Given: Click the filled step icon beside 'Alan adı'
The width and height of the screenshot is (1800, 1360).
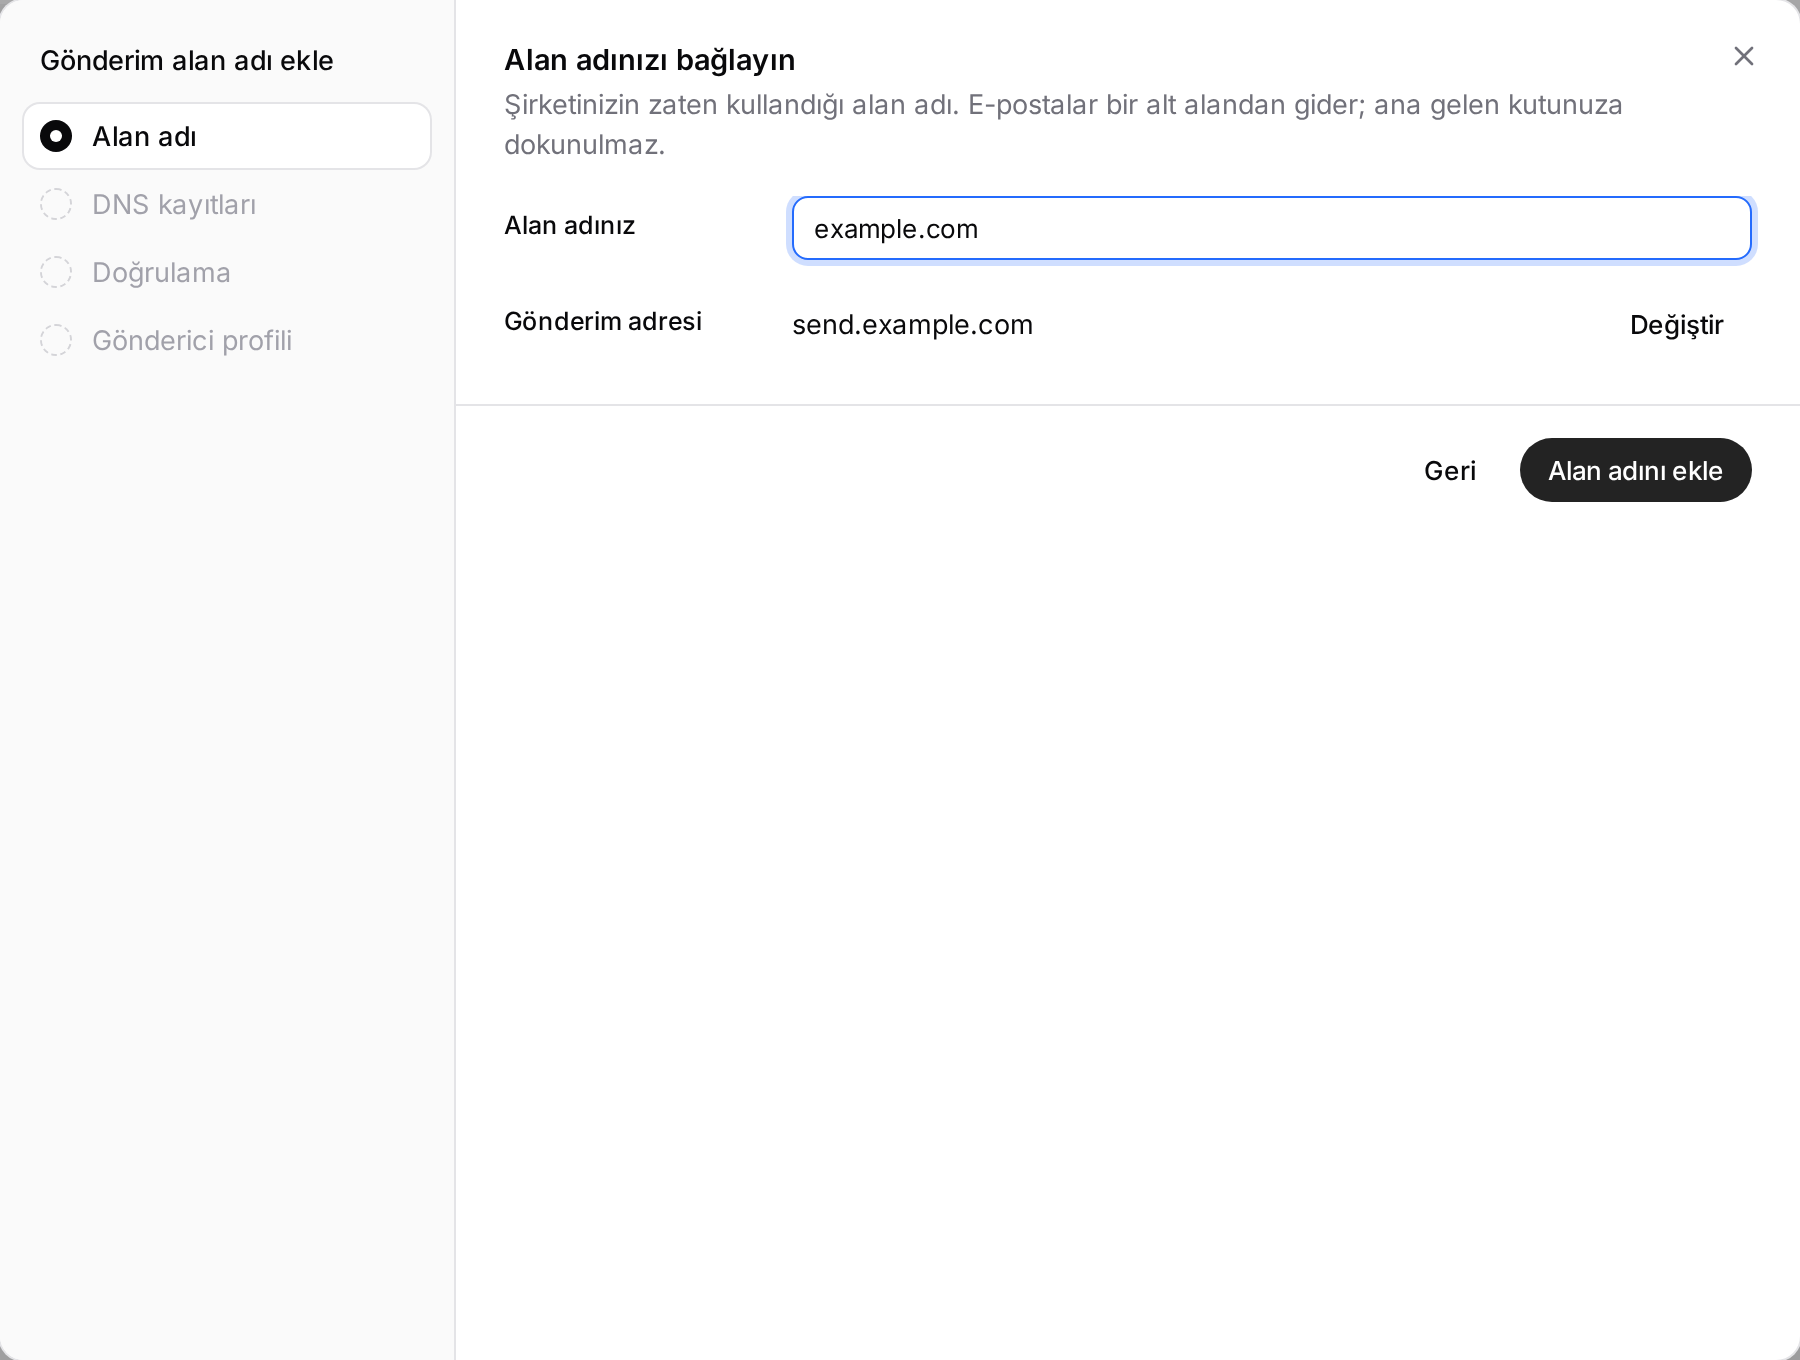Looking at the screenshot, I should [x=56, y=136].
